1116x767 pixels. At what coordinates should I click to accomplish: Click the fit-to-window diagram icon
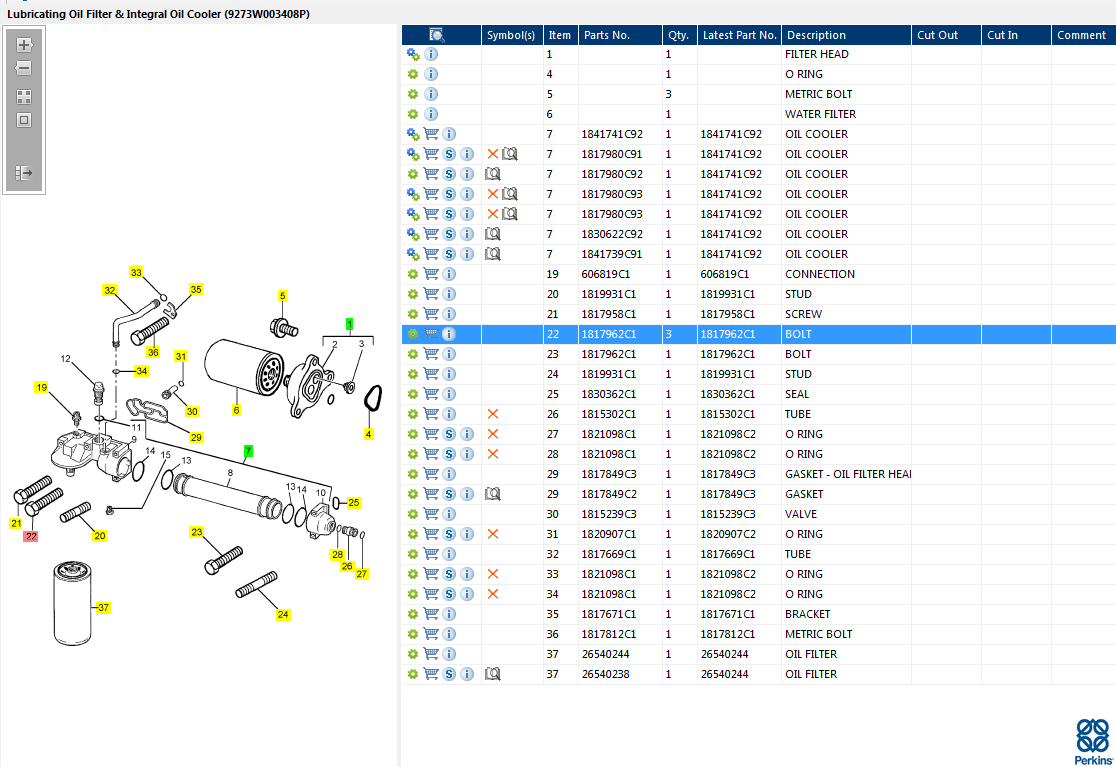(x=24, y=120)
